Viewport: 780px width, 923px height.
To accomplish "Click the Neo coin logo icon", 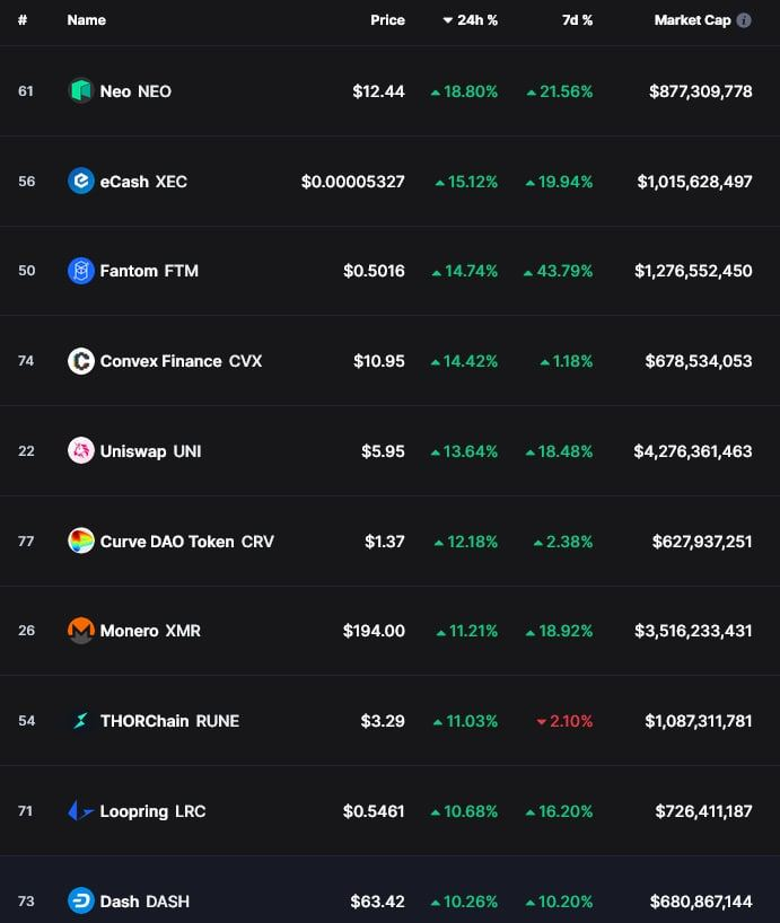I will point(81,91).
